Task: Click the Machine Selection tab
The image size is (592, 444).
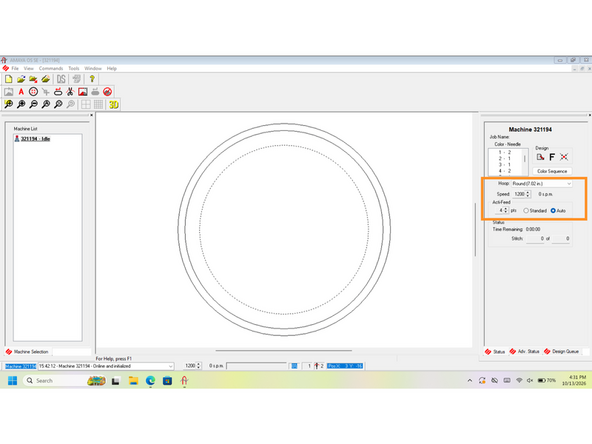Action: pyautogui.click(x=27, y=352)
